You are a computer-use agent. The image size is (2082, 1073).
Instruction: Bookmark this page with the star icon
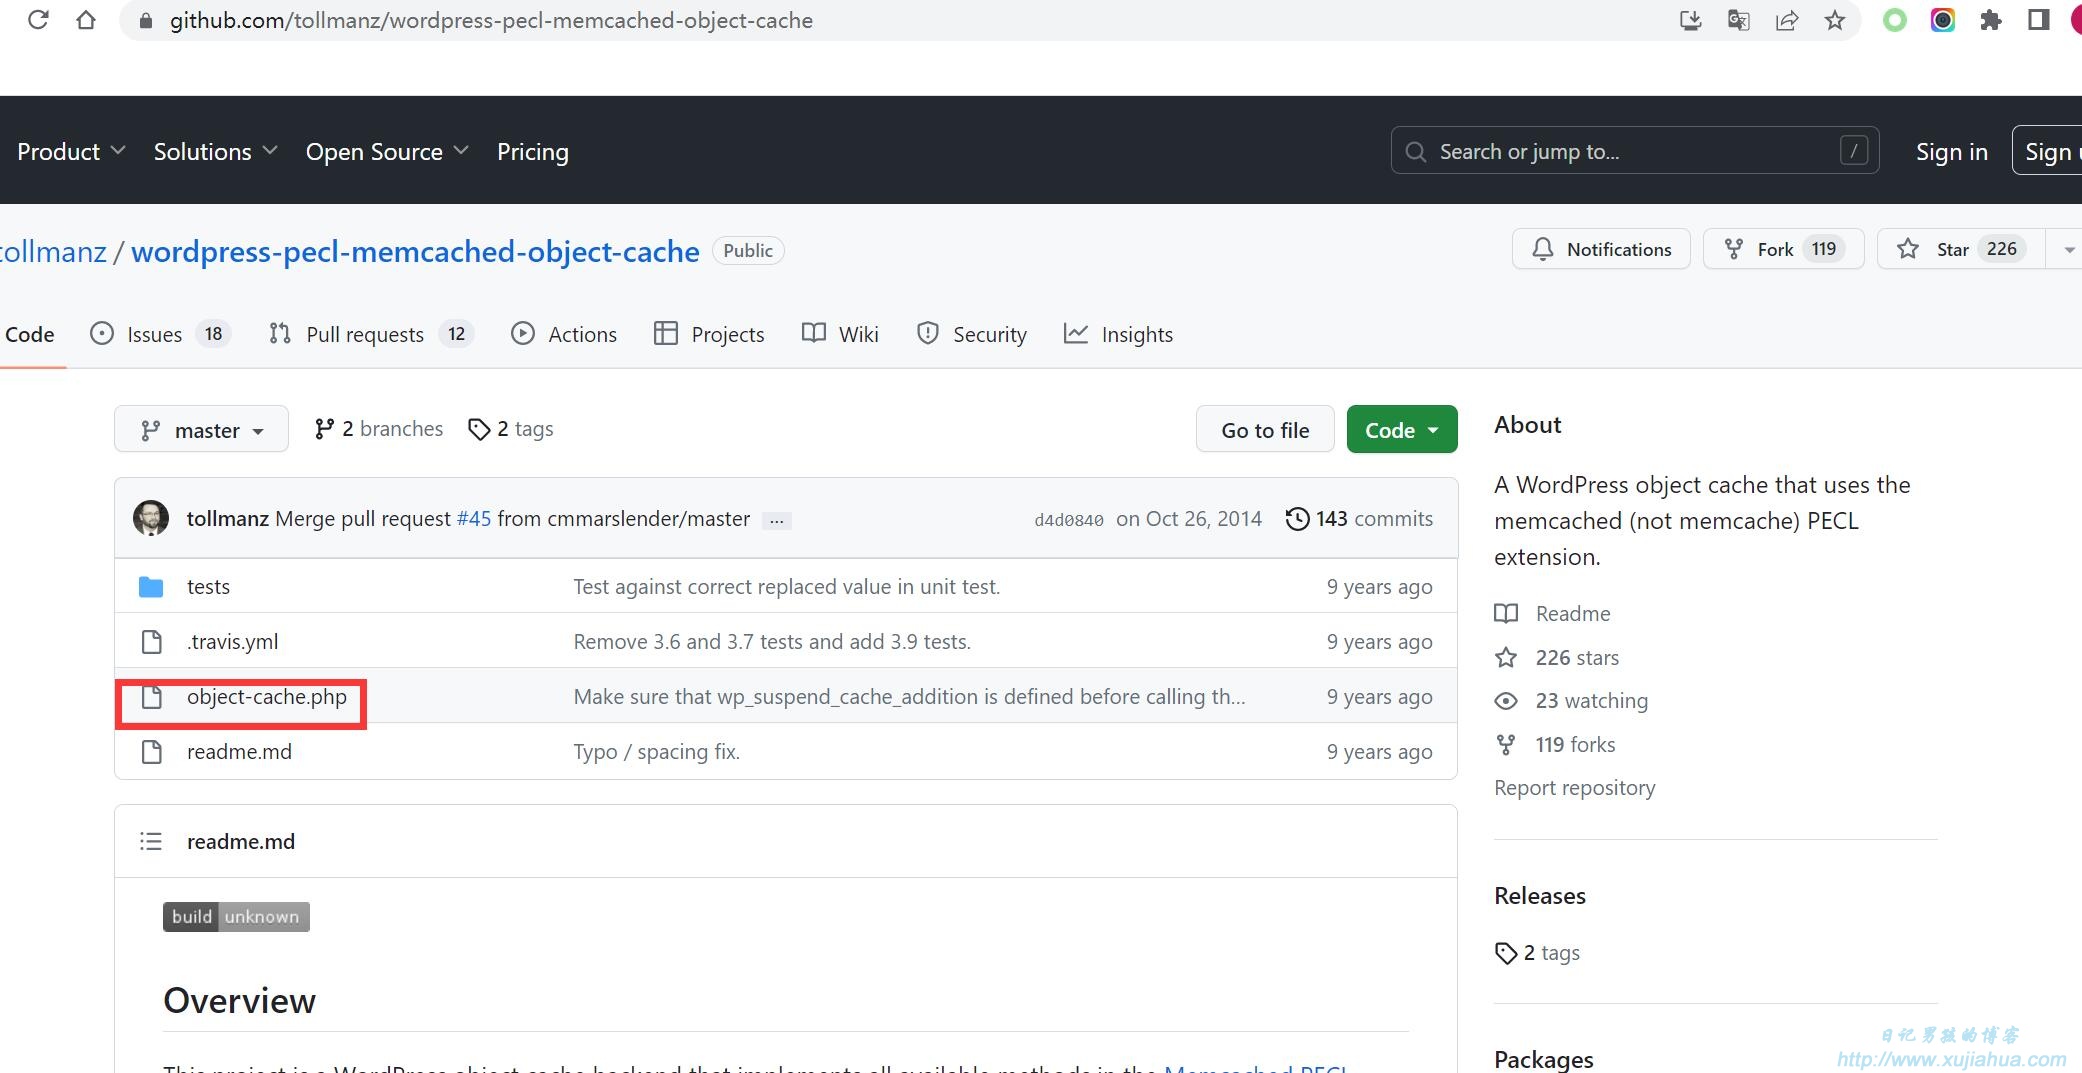1834,20
